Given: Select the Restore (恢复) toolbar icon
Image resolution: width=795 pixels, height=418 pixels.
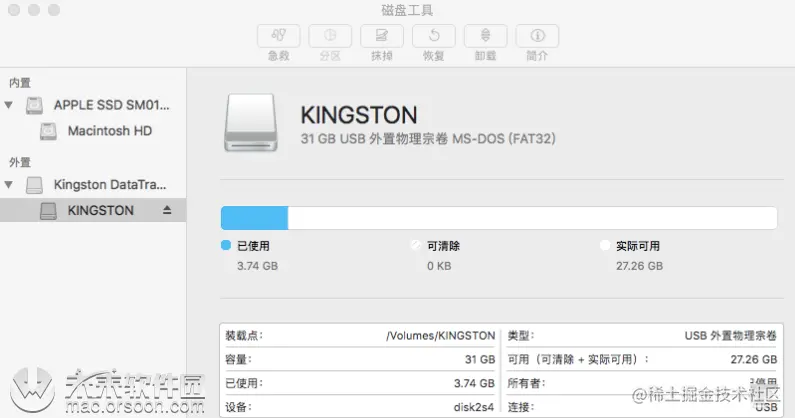Looking at the screenshot, I should tap(433, 36).
